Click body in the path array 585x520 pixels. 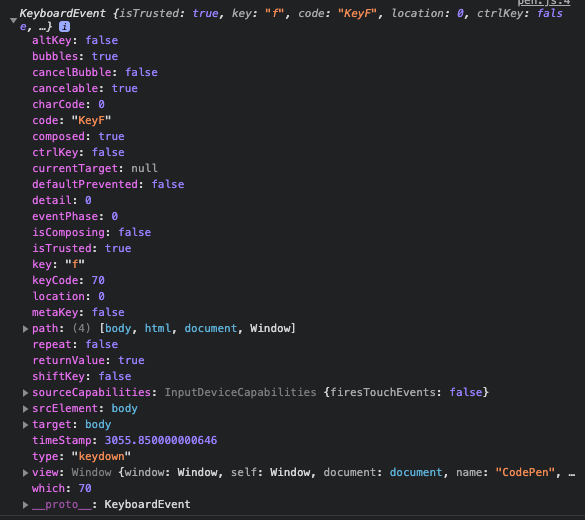(x=118, y=329)
